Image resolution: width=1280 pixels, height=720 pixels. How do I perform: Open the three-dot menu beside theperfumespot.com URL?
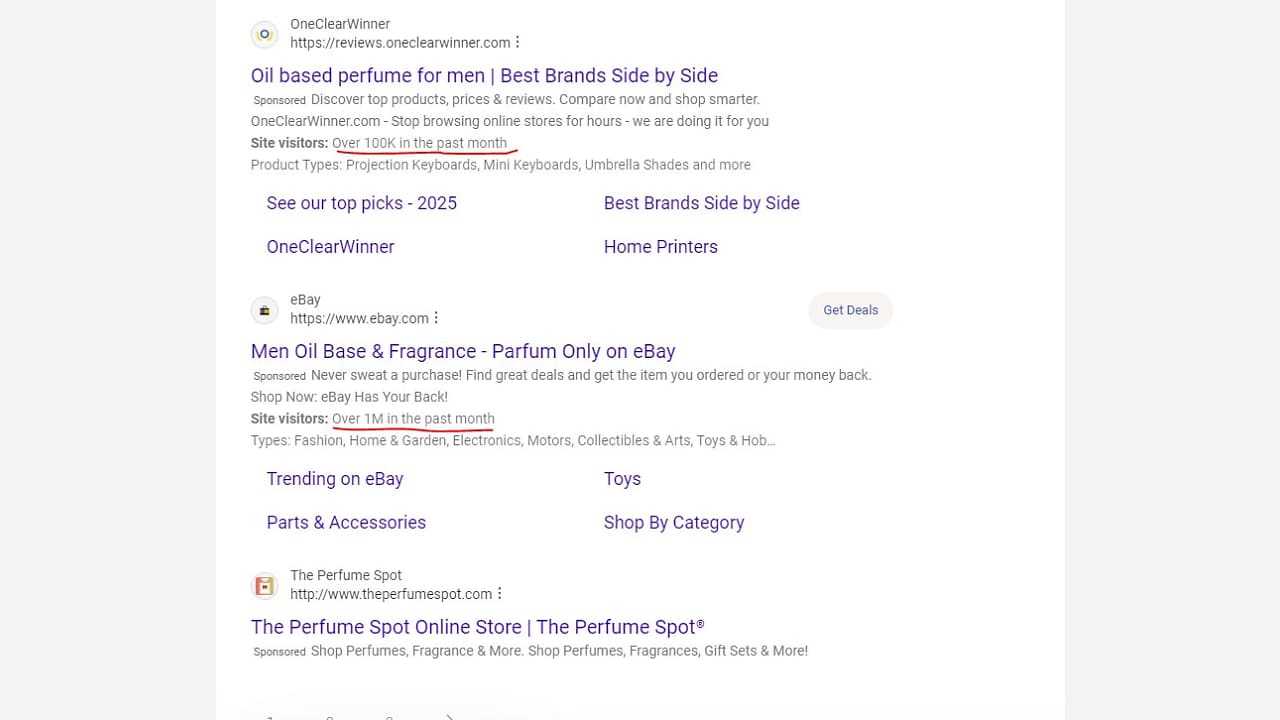click(x=499, y=594)
